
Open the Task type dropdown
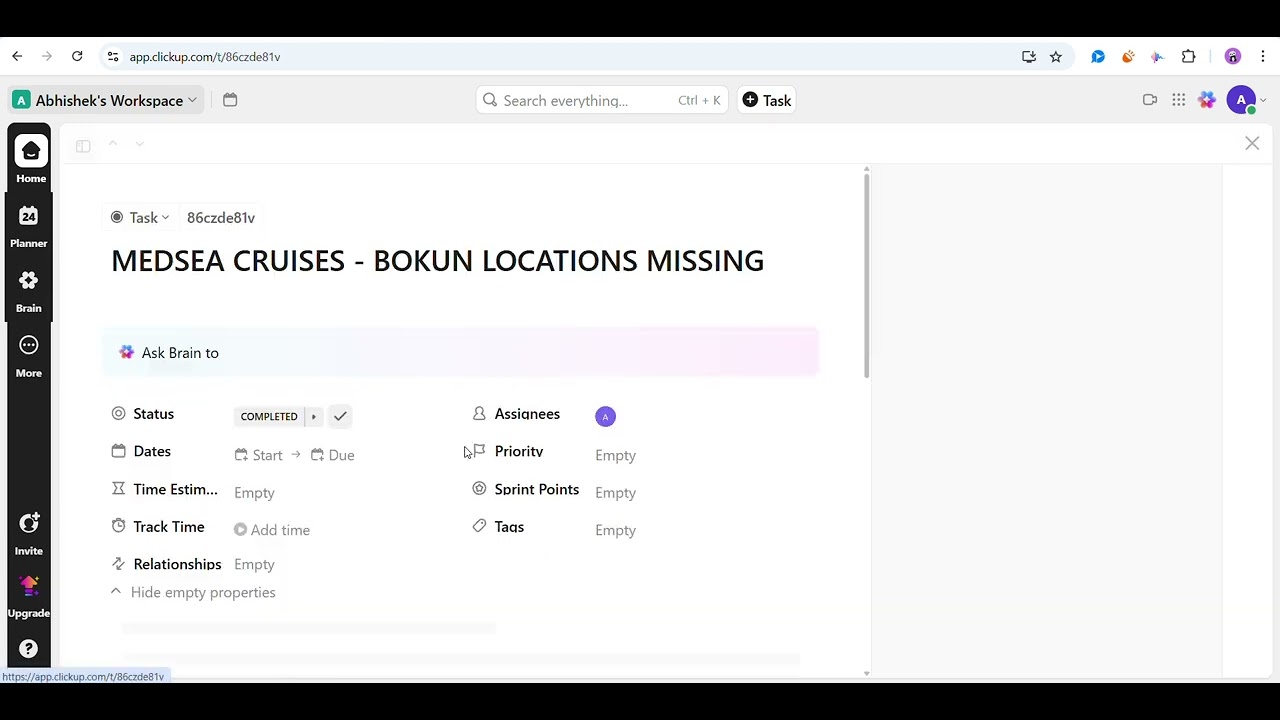click(141, 217)
